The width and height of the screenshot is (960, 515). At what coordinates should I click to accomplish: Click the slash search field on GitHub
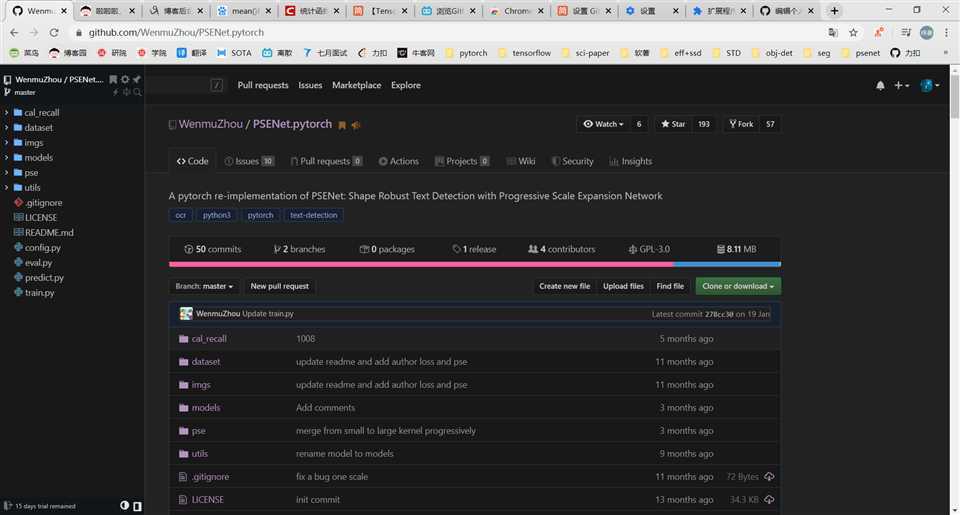tap(185, 86)
